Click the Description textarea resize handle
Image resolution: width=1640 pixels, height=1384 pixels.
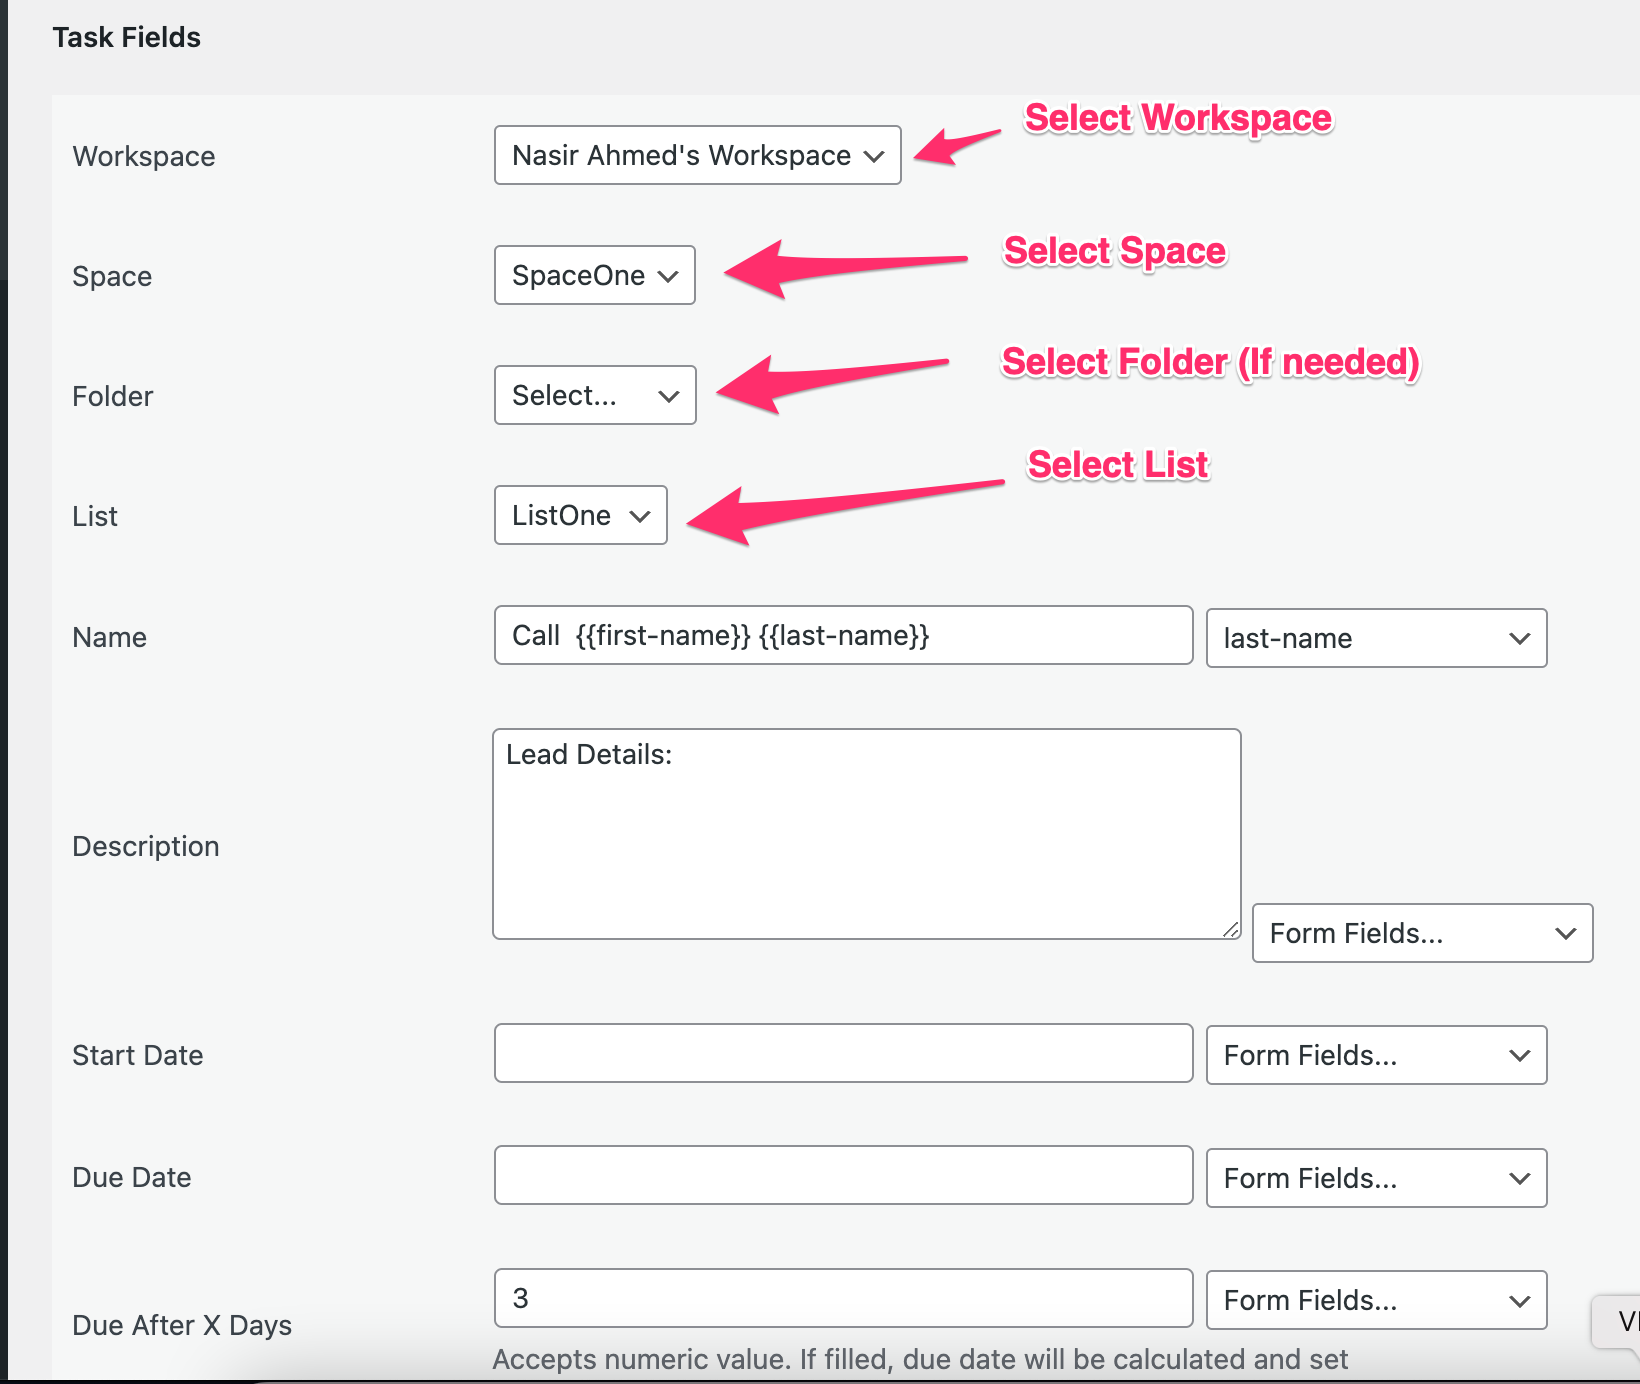(x=1229, y=930)
